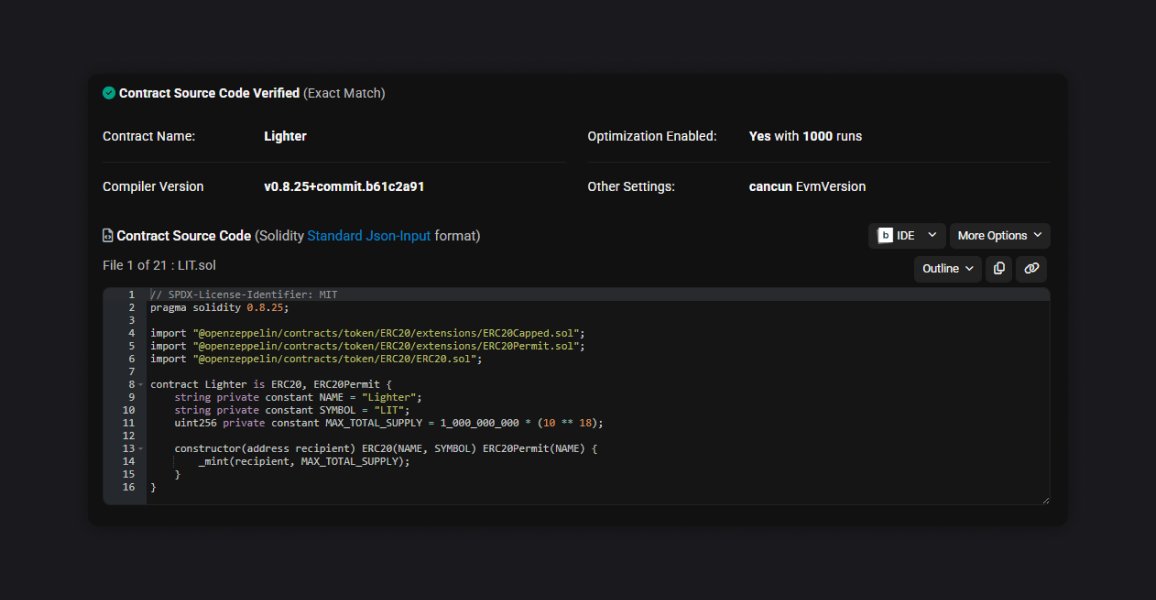Click the 'Compiler Version' label
Screen dimensions: 1156x600
(x=153, y=186)
